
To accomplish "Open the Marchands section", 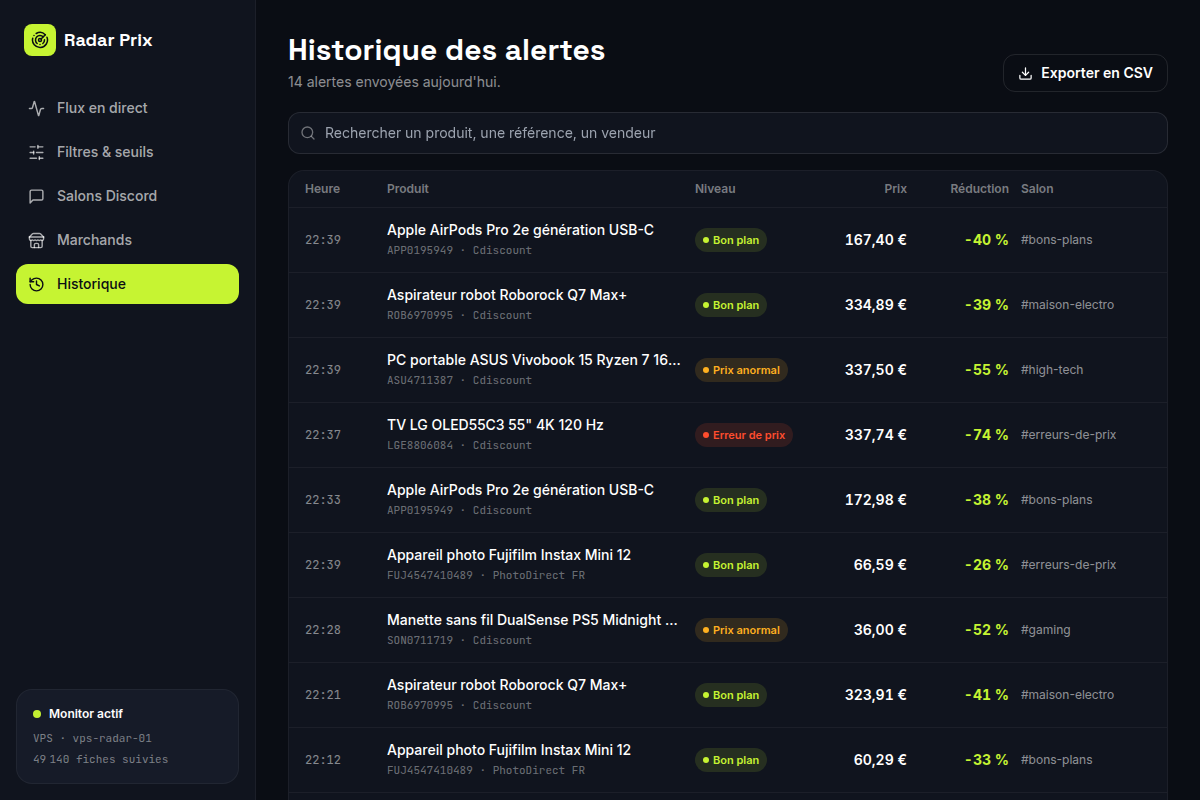I will (127, 240).
